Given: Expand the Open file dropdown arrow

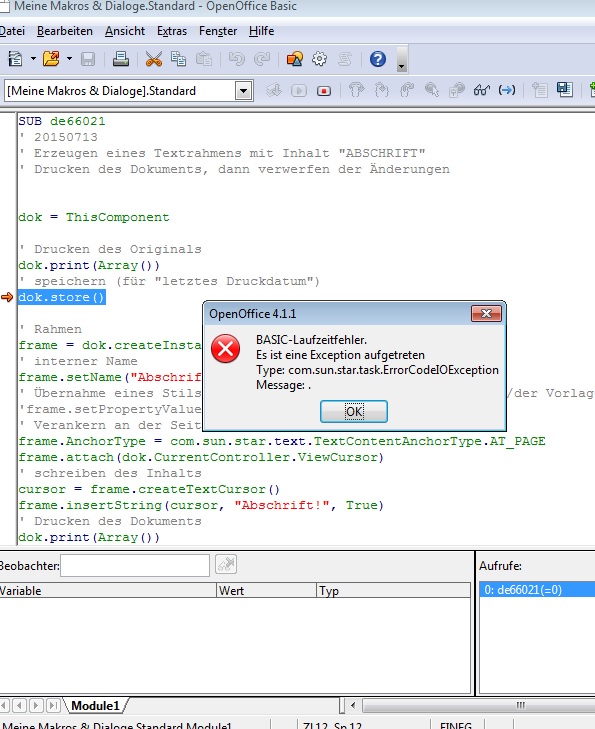Looking at the screenshot, I should point(69,59).
